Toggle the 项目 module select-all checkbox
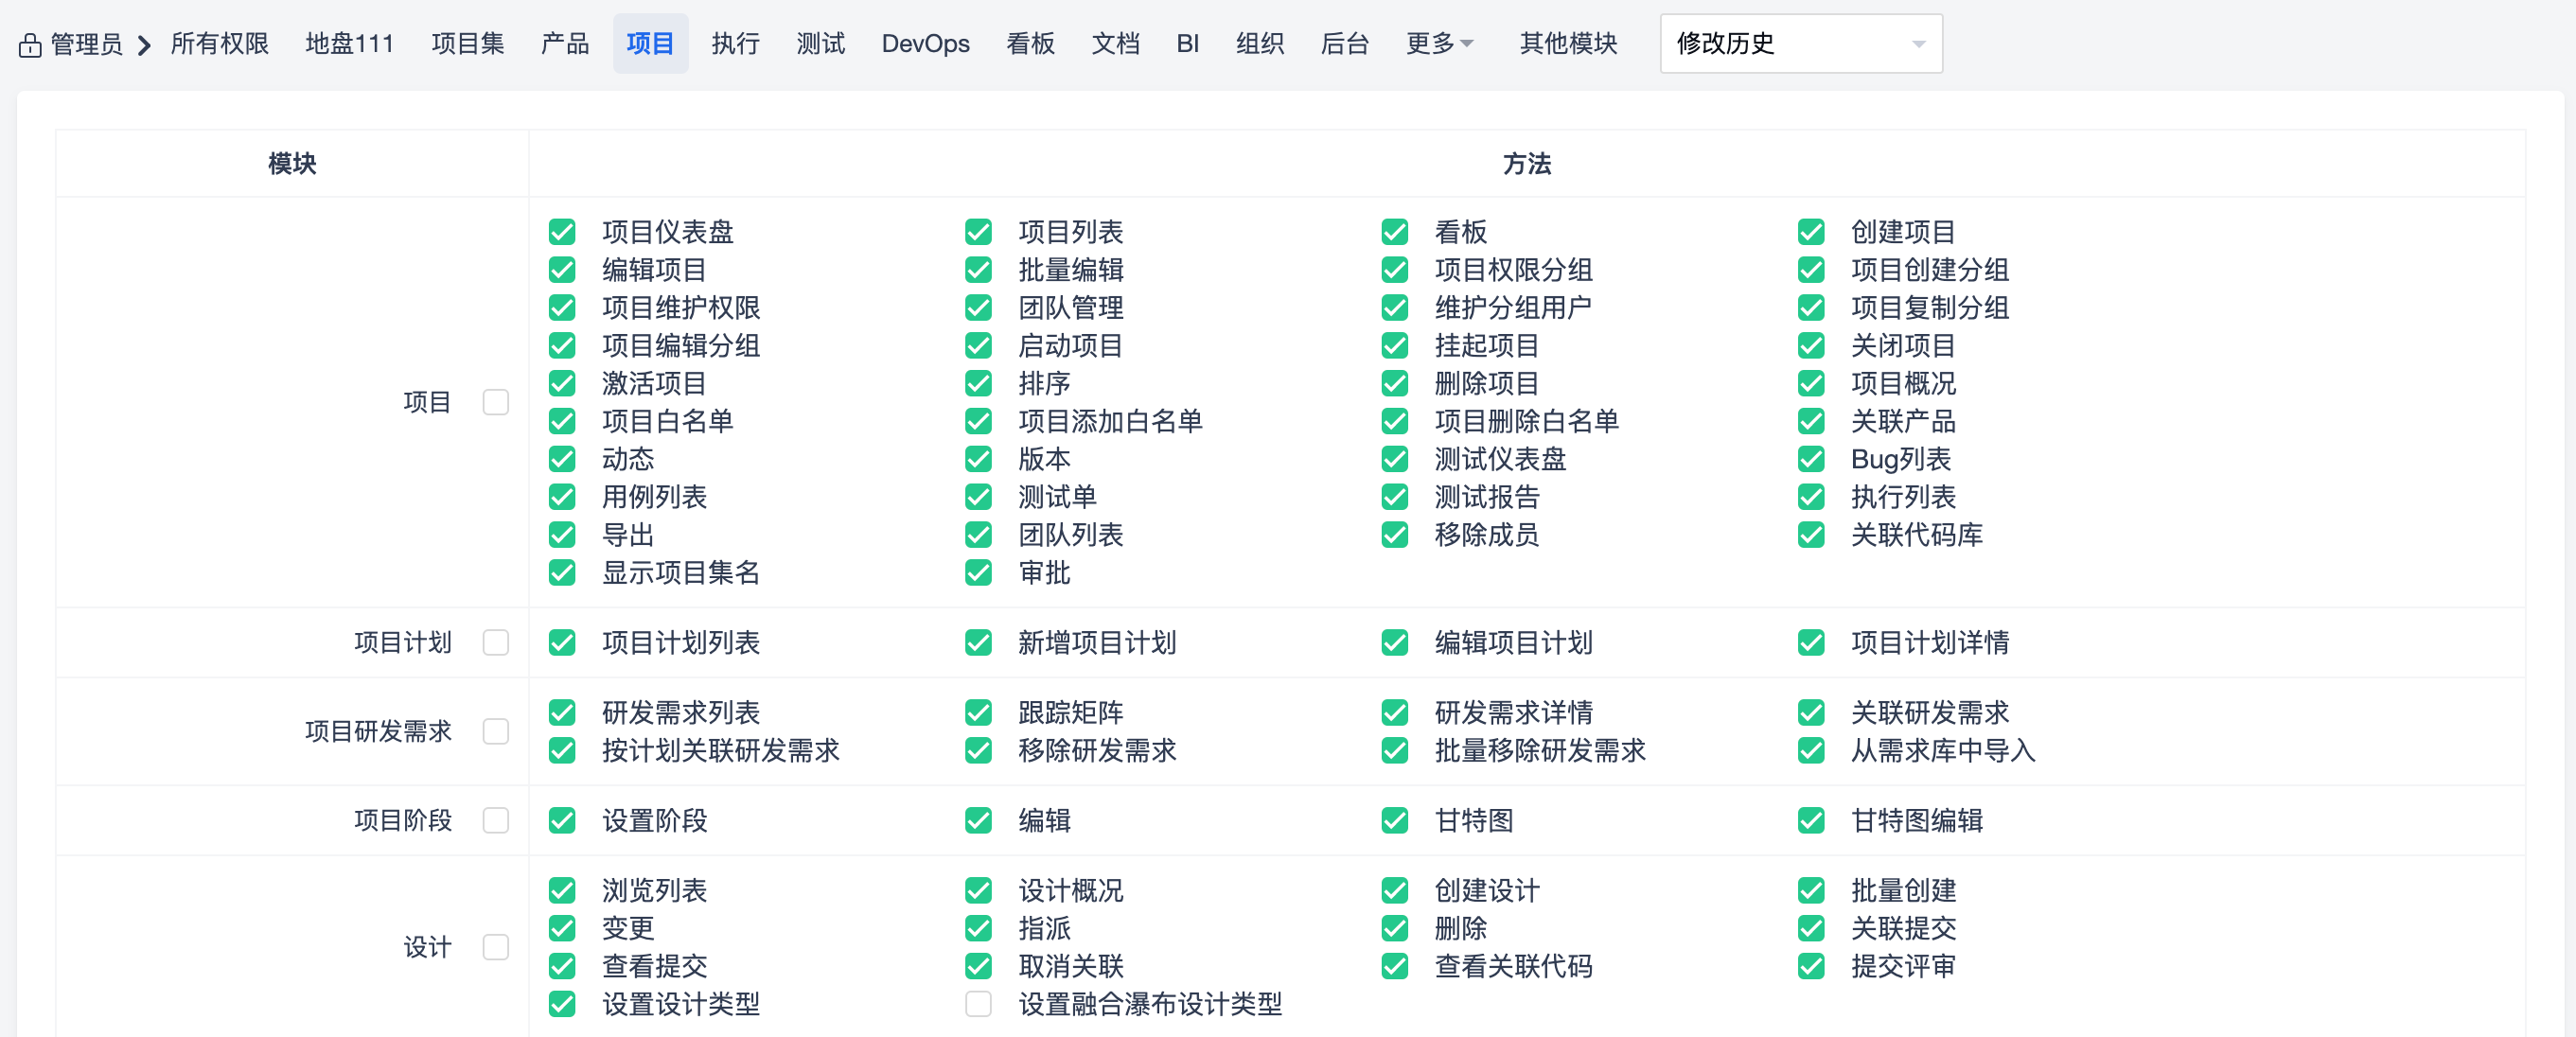Image resolution: width=2576 pixels, height=1037 pixels. coord(496,402)
